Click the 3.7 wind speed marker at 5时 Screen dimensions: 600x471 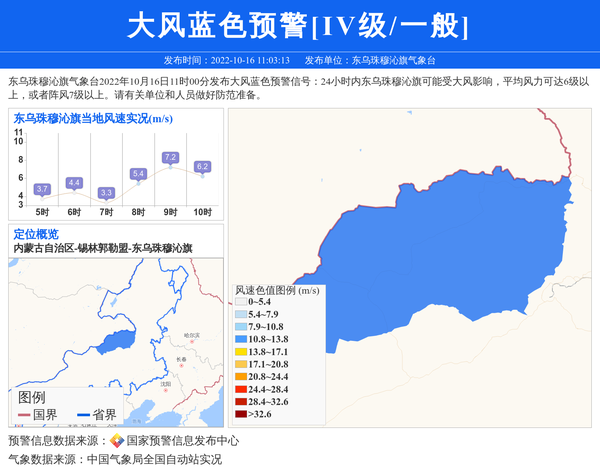coord(42,189)
